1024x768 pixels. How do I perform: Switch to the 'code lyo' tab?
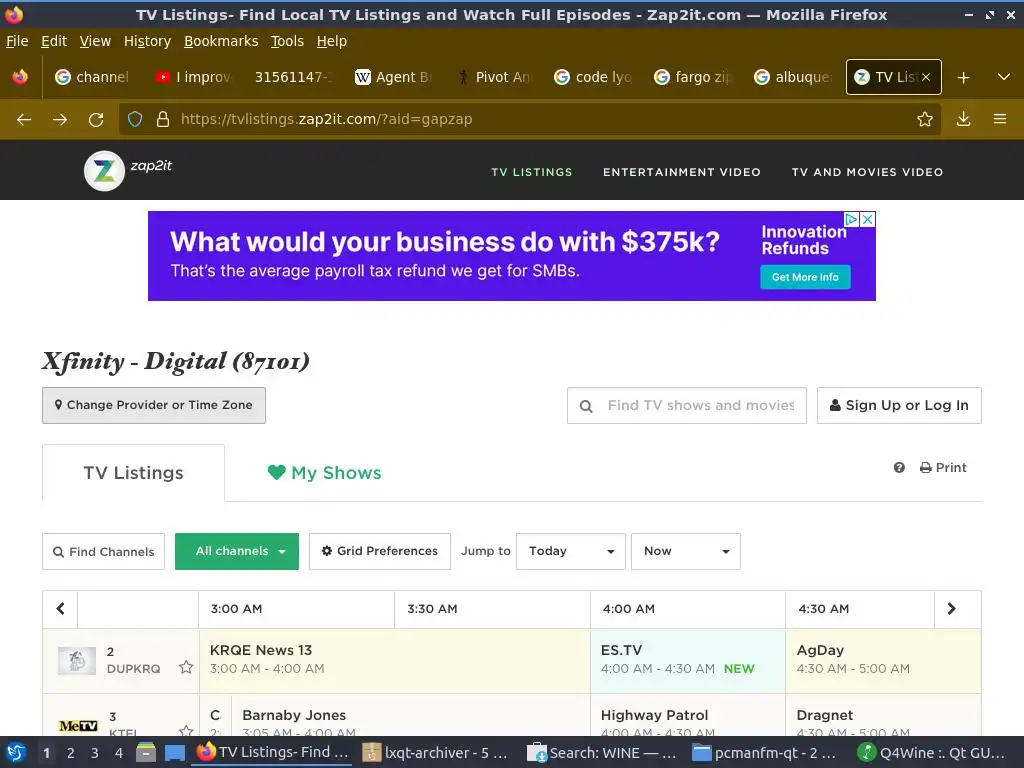[594, 77]
